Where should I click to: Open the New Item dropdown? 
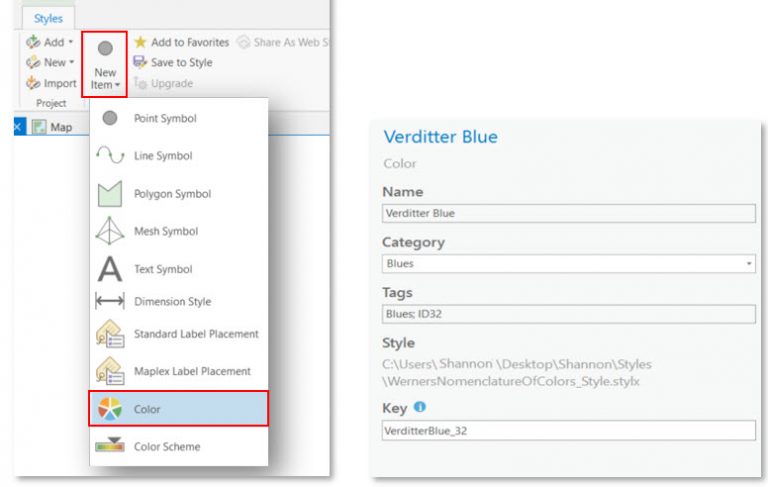(x=105, y=66)
